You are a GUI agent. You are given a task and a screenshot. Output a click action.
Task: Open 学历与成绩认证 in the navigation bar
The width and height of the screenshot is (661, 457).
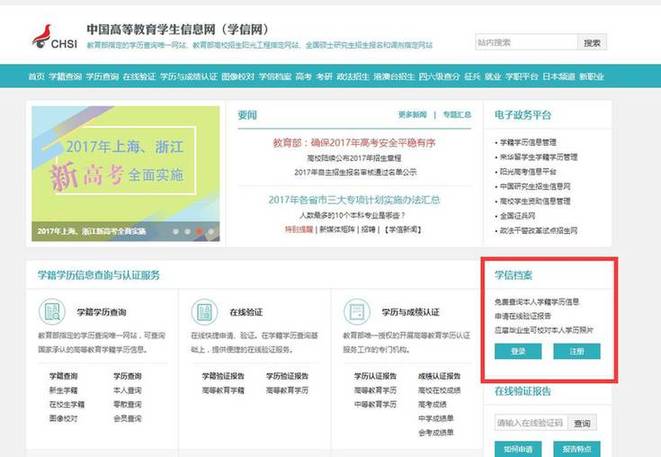coord(189,76)
